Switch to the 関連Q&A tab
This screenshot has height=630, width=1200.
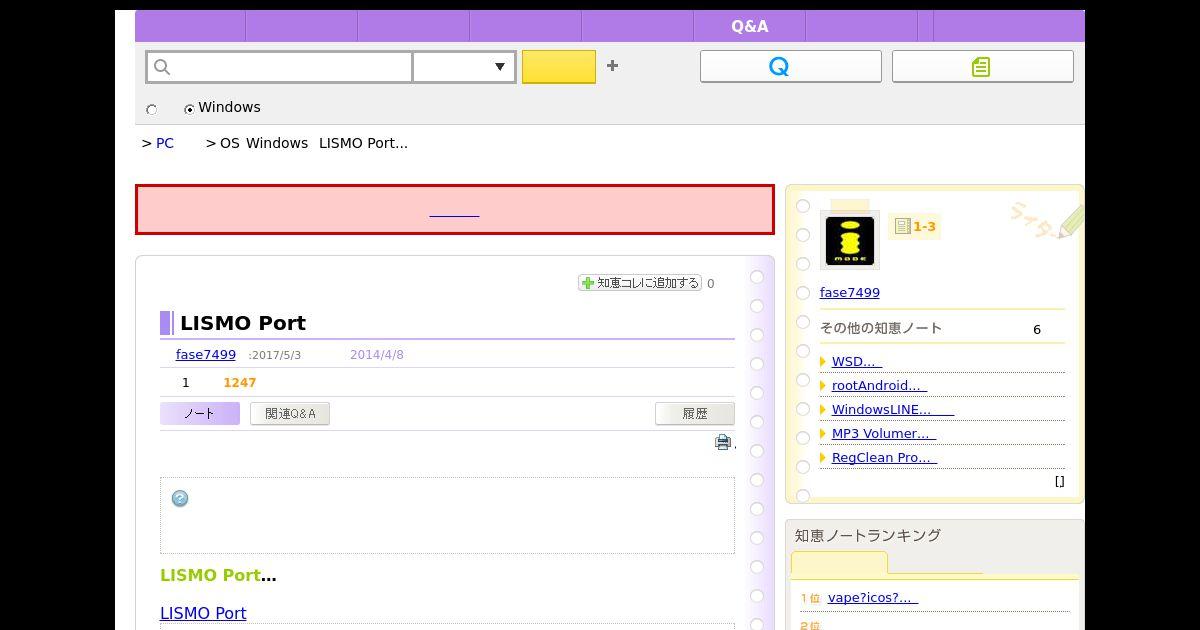[x=290, y=414]
